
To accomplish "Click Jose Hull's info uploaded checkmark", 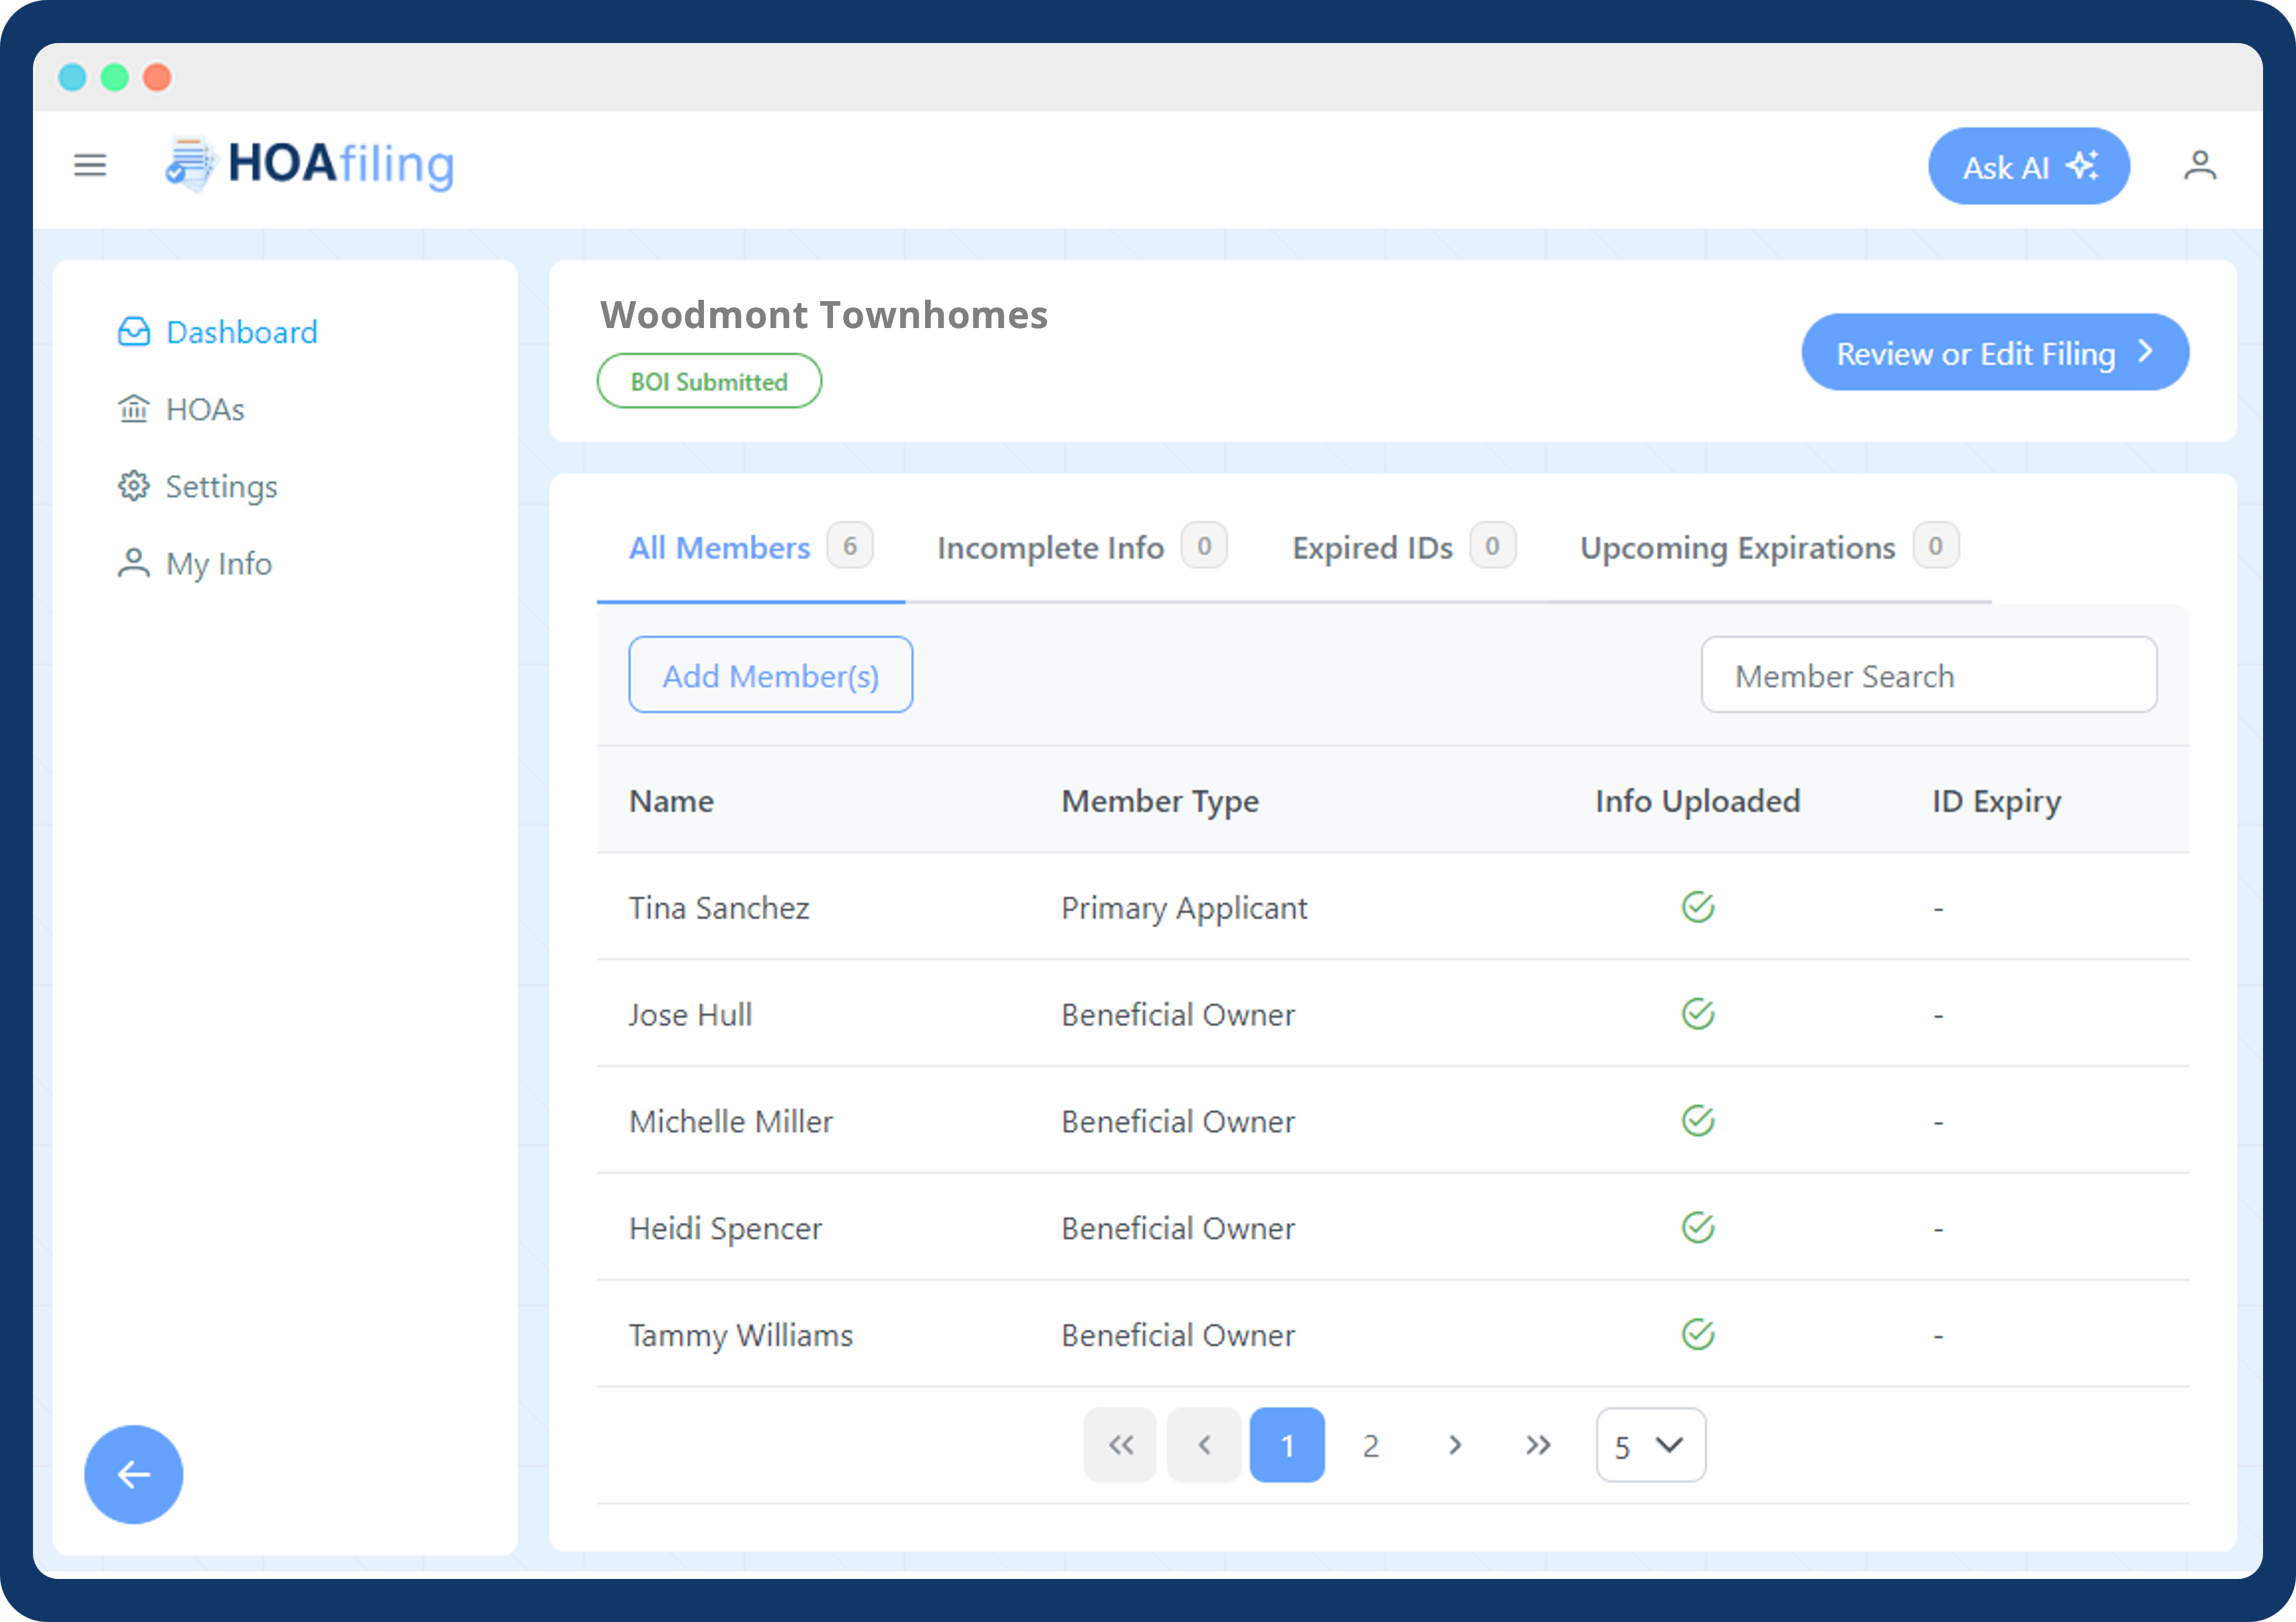I will (1697, 1014).
